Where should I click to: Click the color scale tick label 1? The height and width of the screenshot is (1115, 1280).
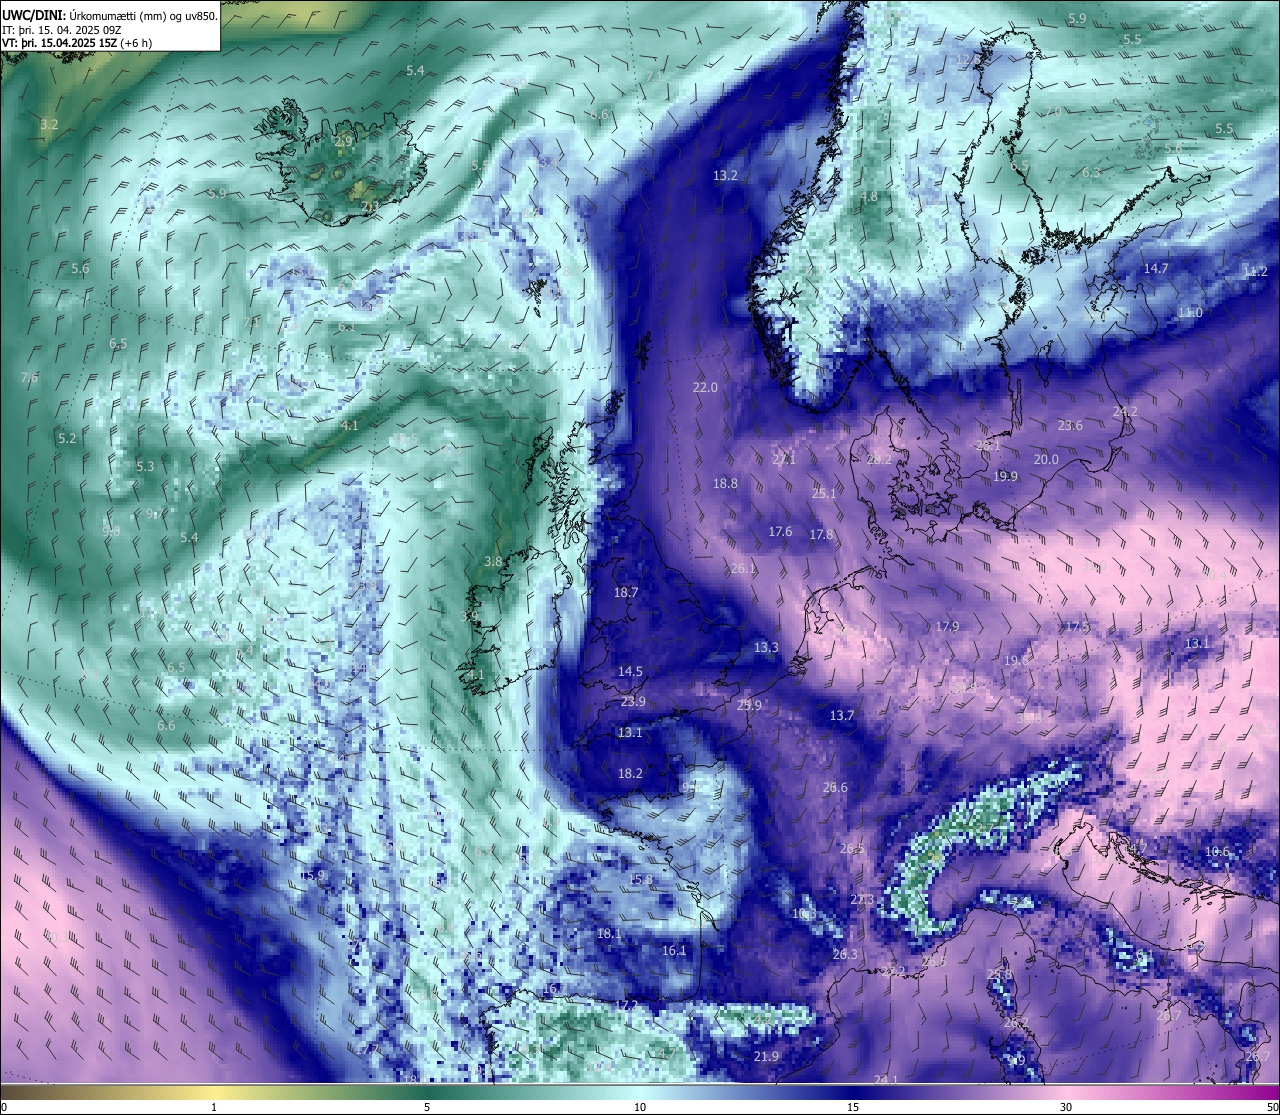click(x=214, y=1107)
